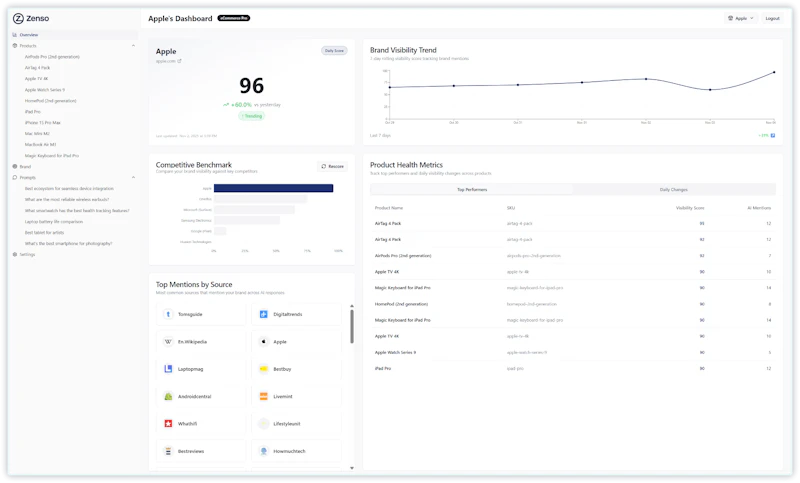Click the 'ipad-pro' SKU cell

(515, 368)
